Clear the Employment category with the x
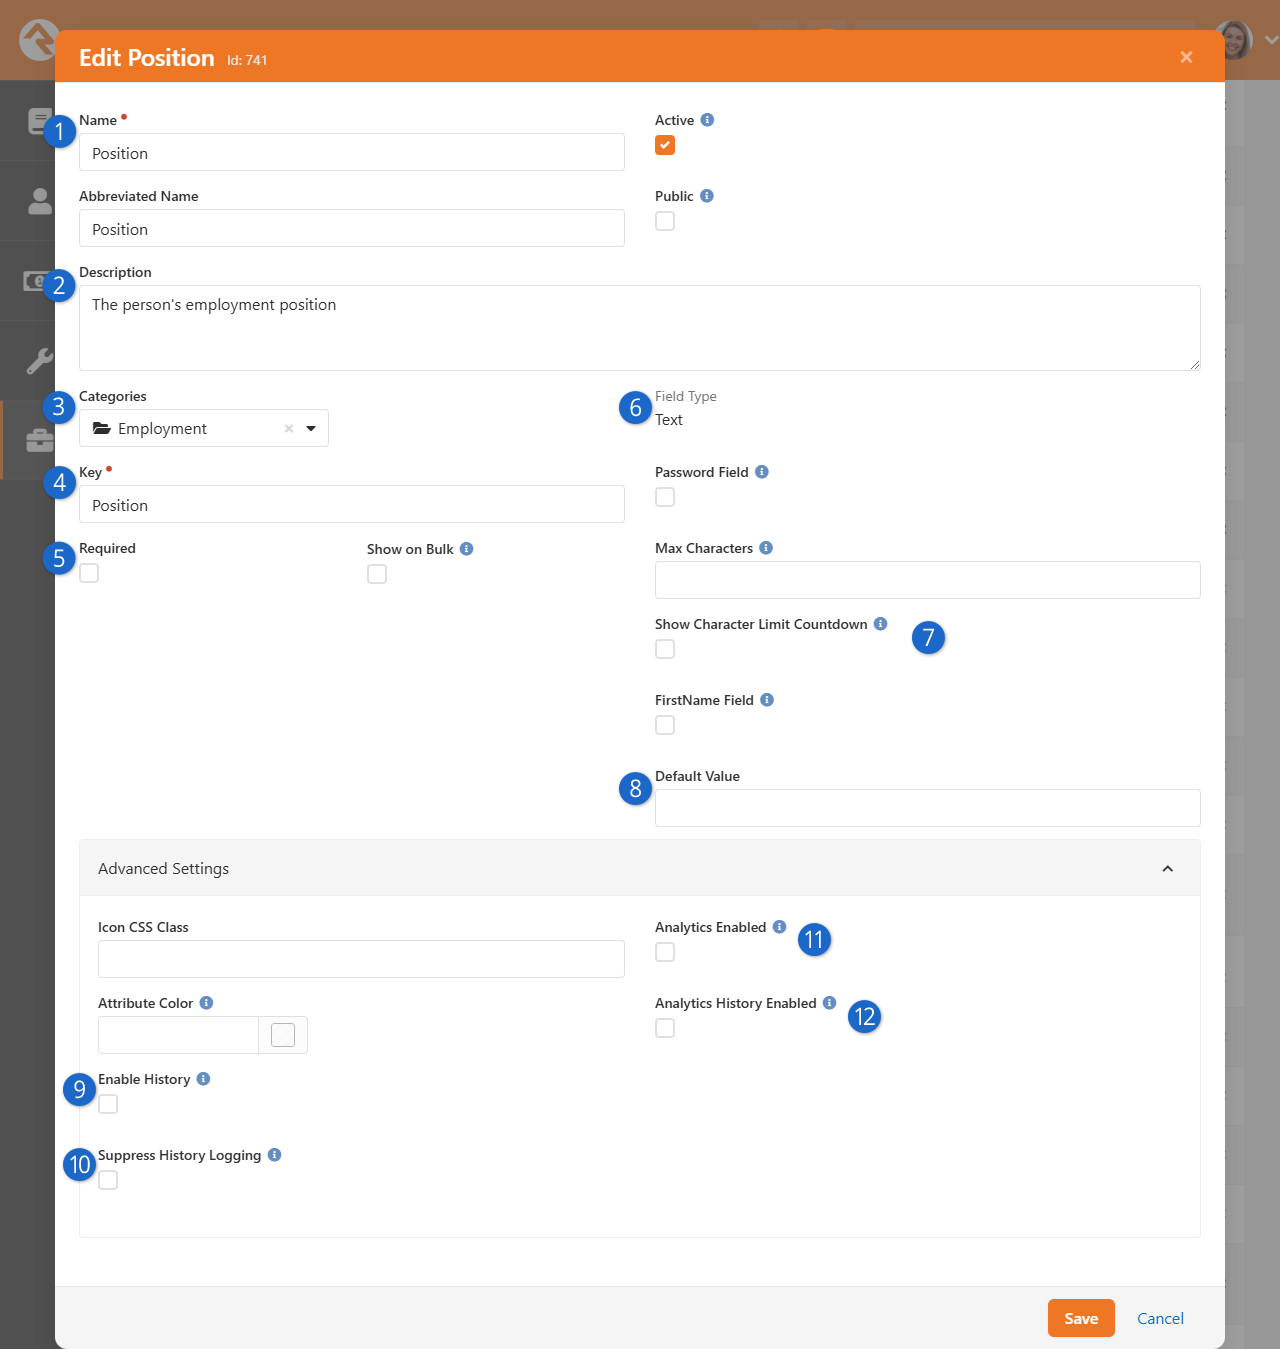Image resolution: width=1280 pixels, height=1349 pixels. 289,428
